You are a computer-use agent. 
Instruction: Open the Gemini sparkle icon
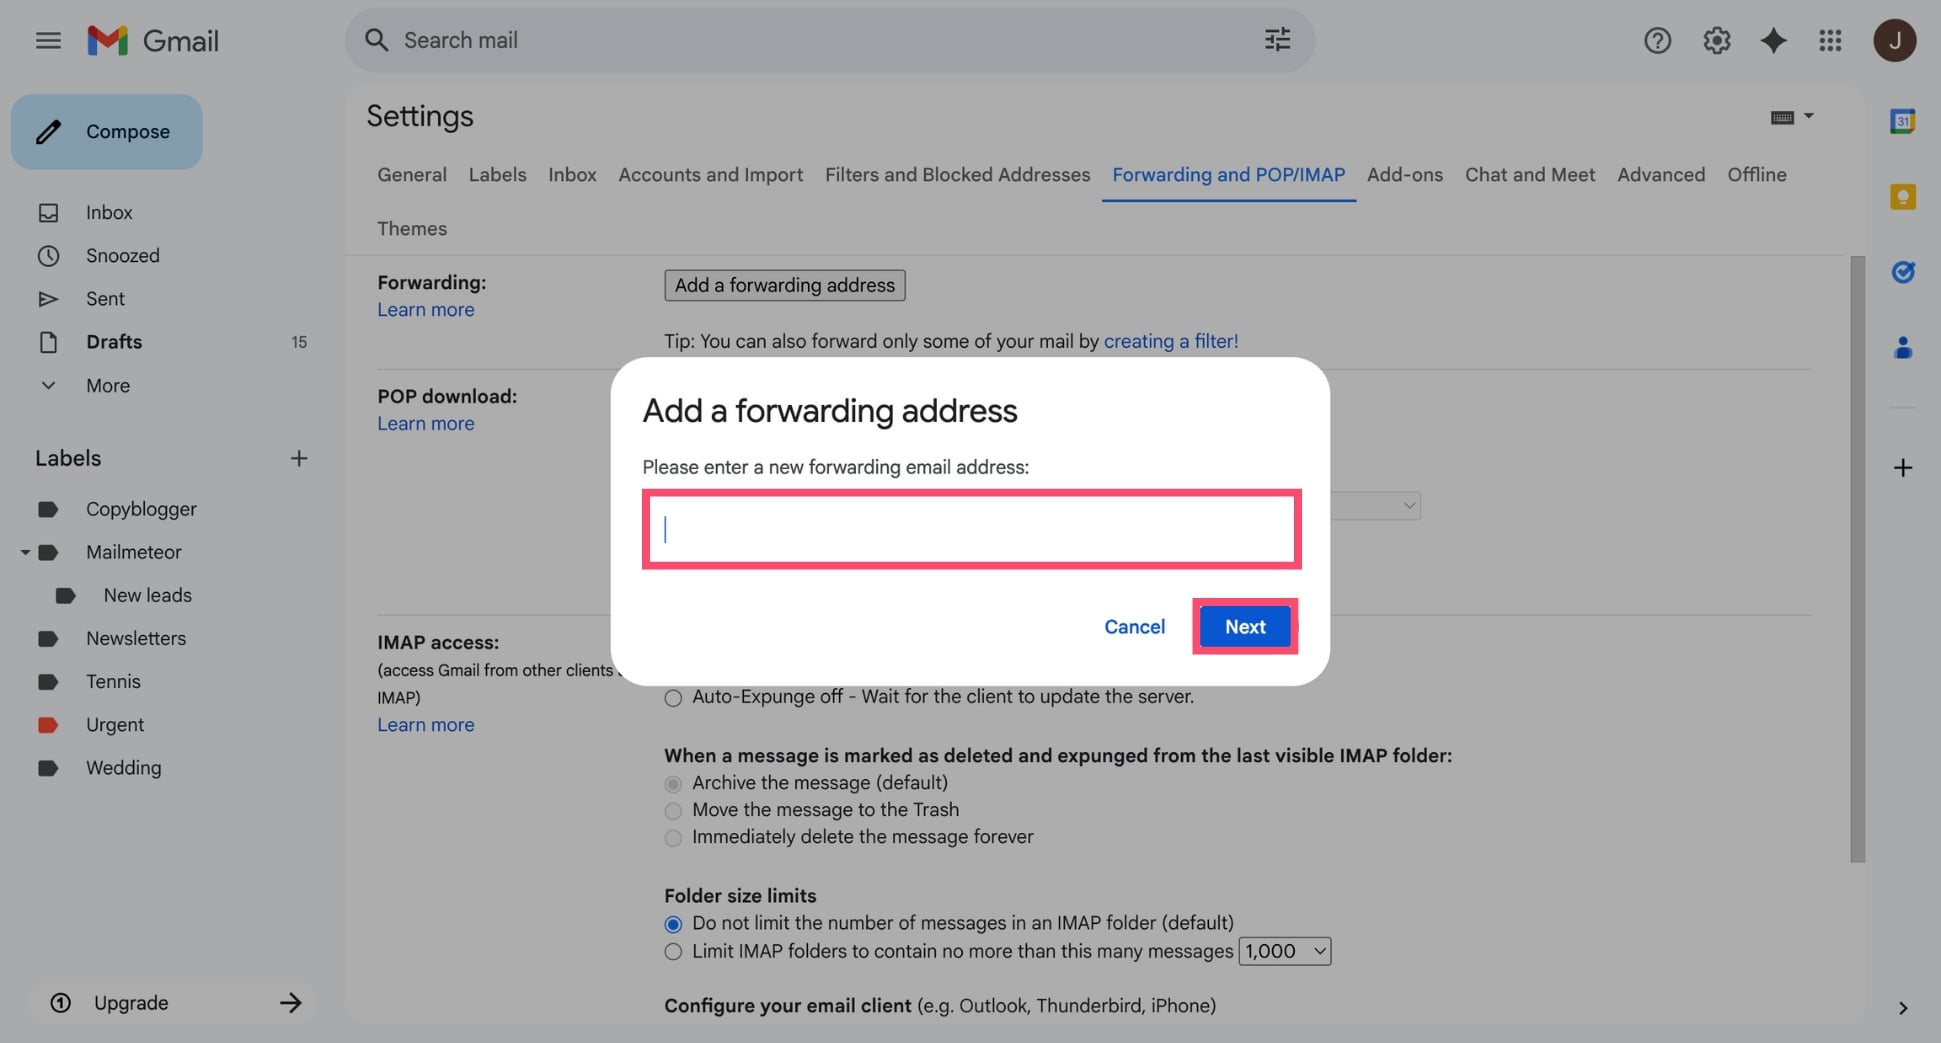pos(1774,40)
